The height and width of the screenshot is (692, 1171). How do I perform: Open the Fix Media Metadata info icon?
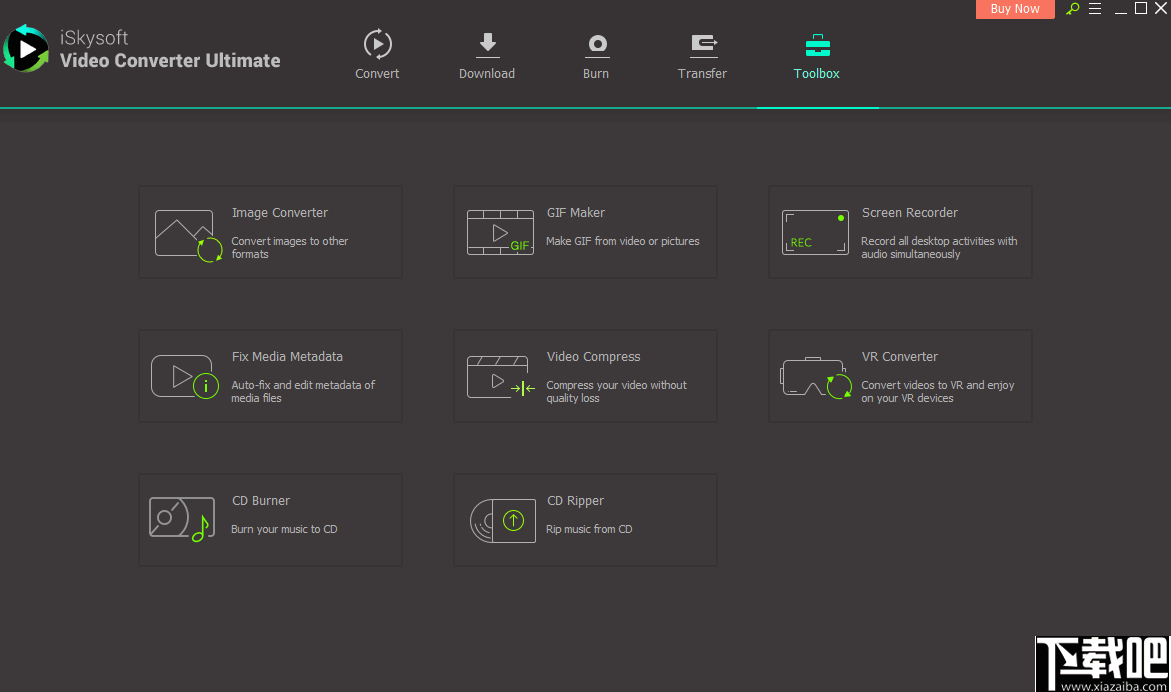(184, 377)
